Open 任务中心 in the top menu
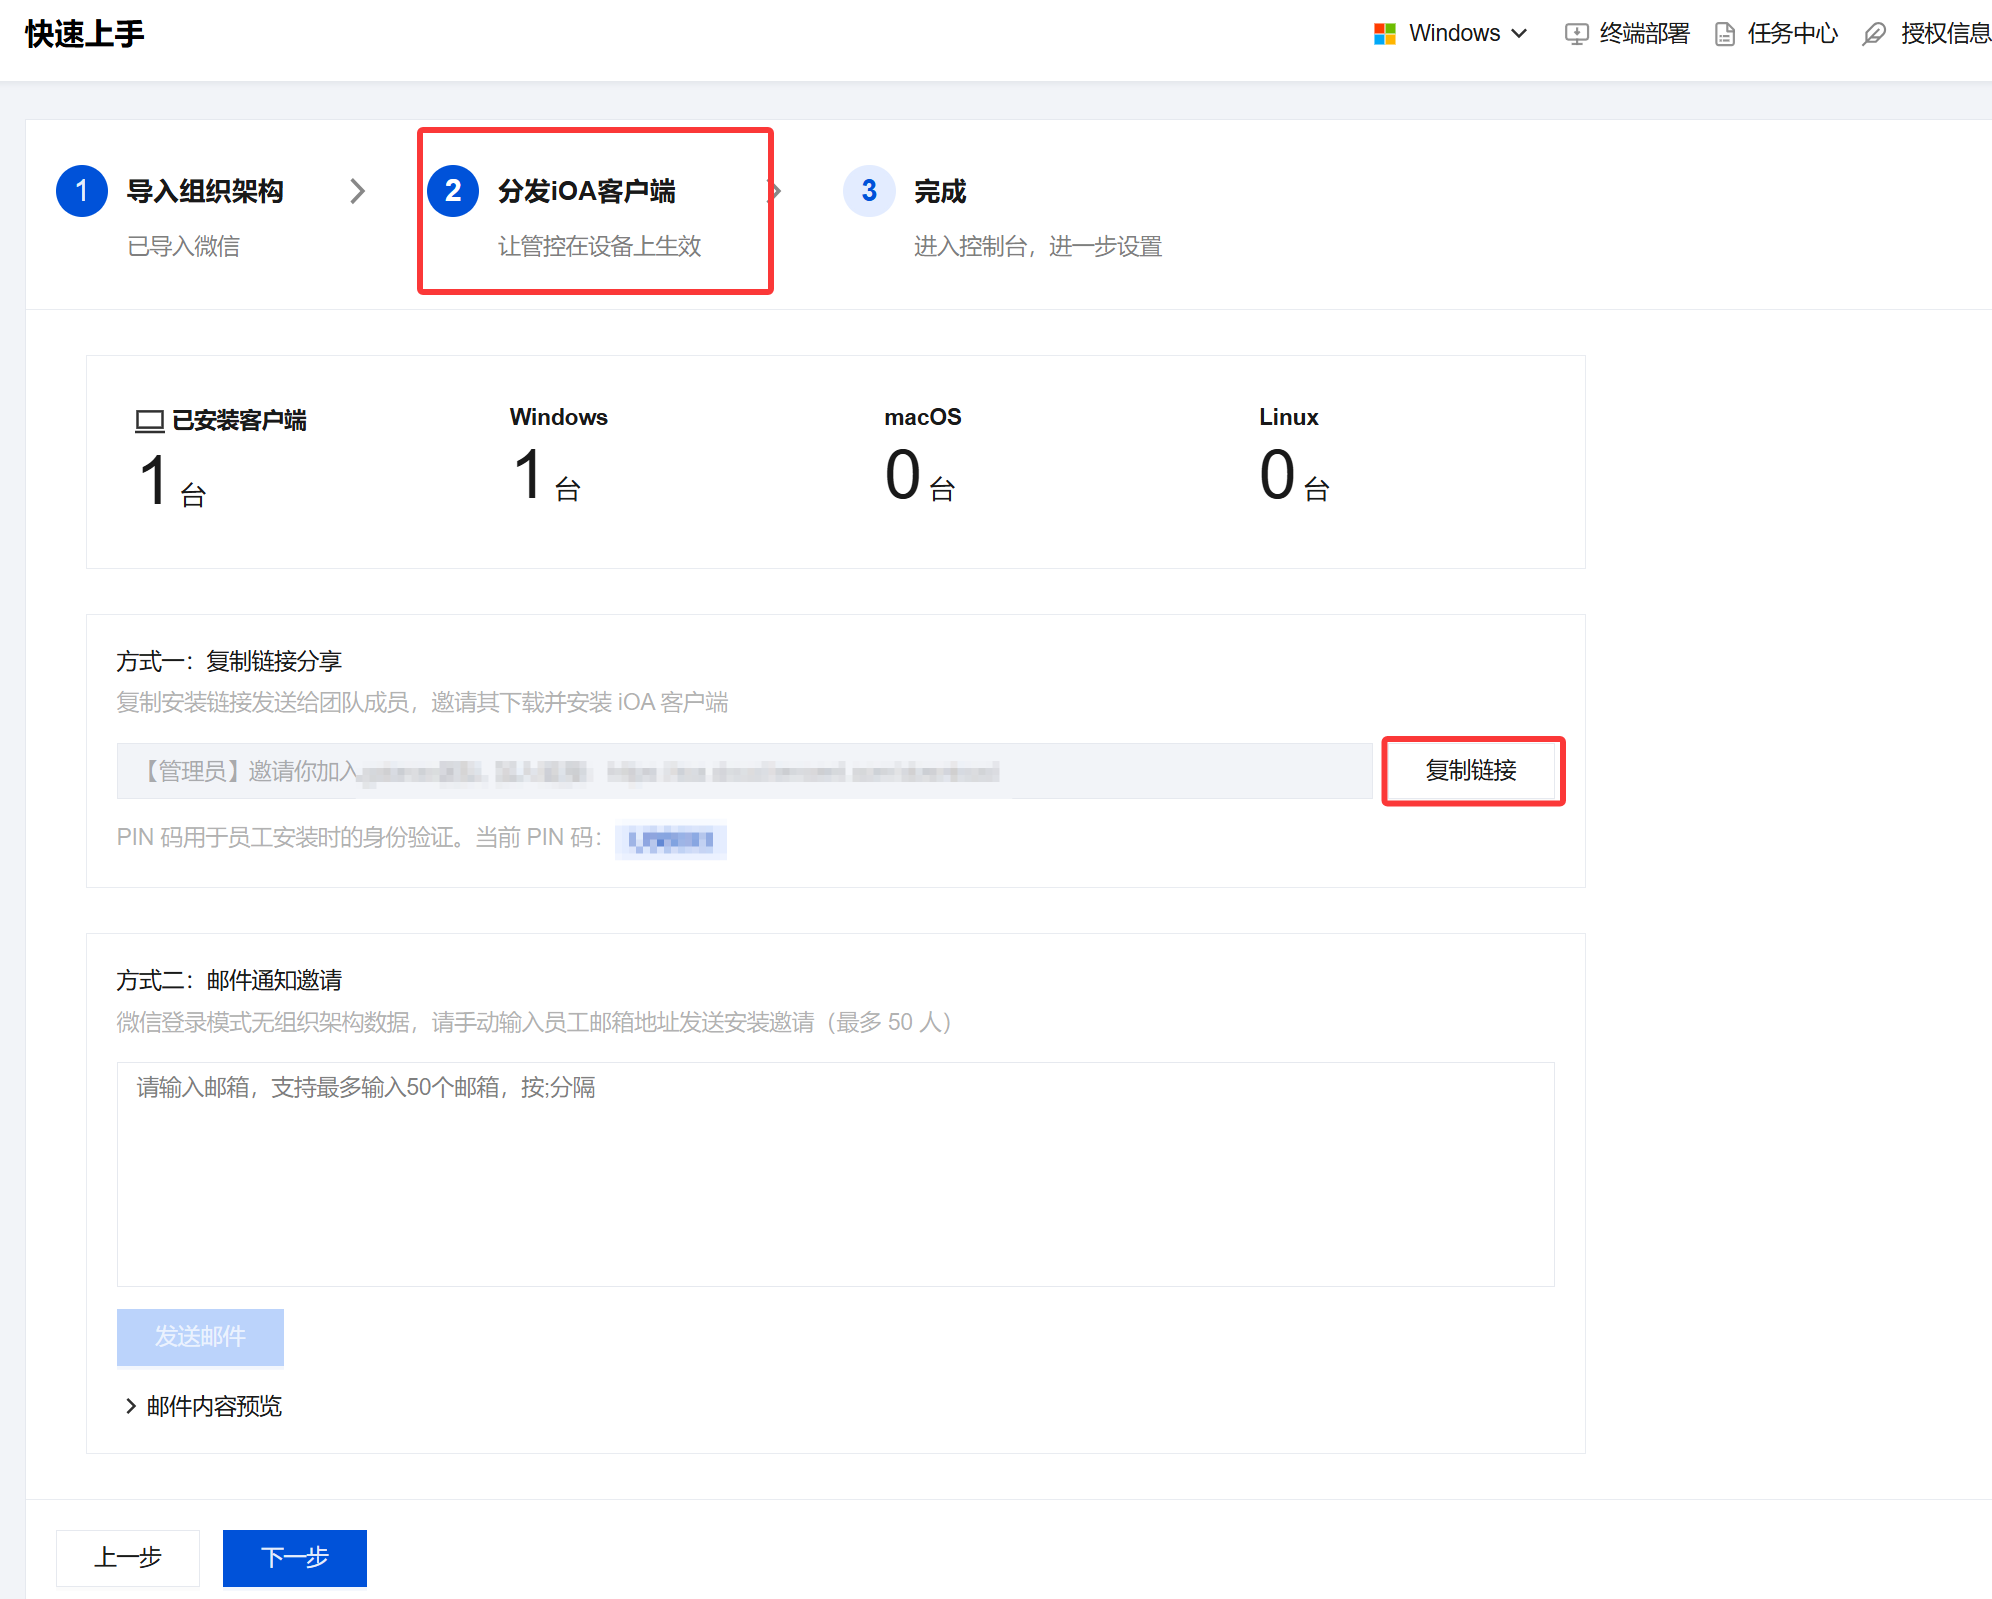 click(x=1792, y=34)
